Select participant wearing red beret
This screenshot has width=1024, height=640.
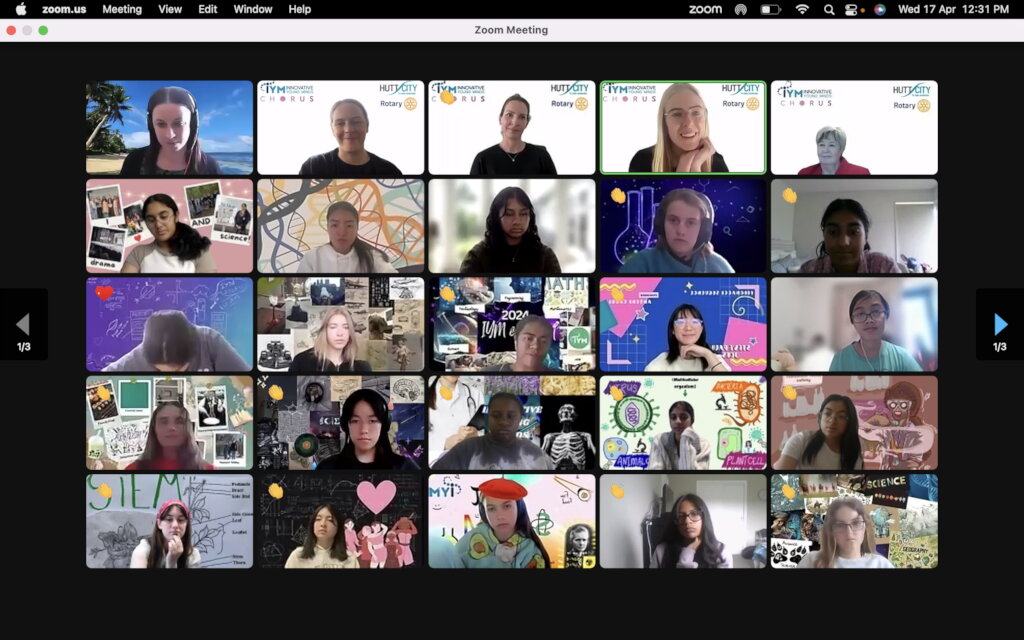tap(512, 521)
